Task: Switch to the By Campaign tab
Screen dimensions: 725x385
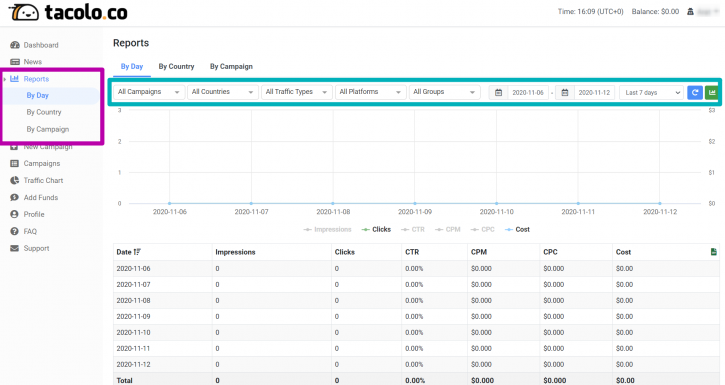Action: click(231, 67)
